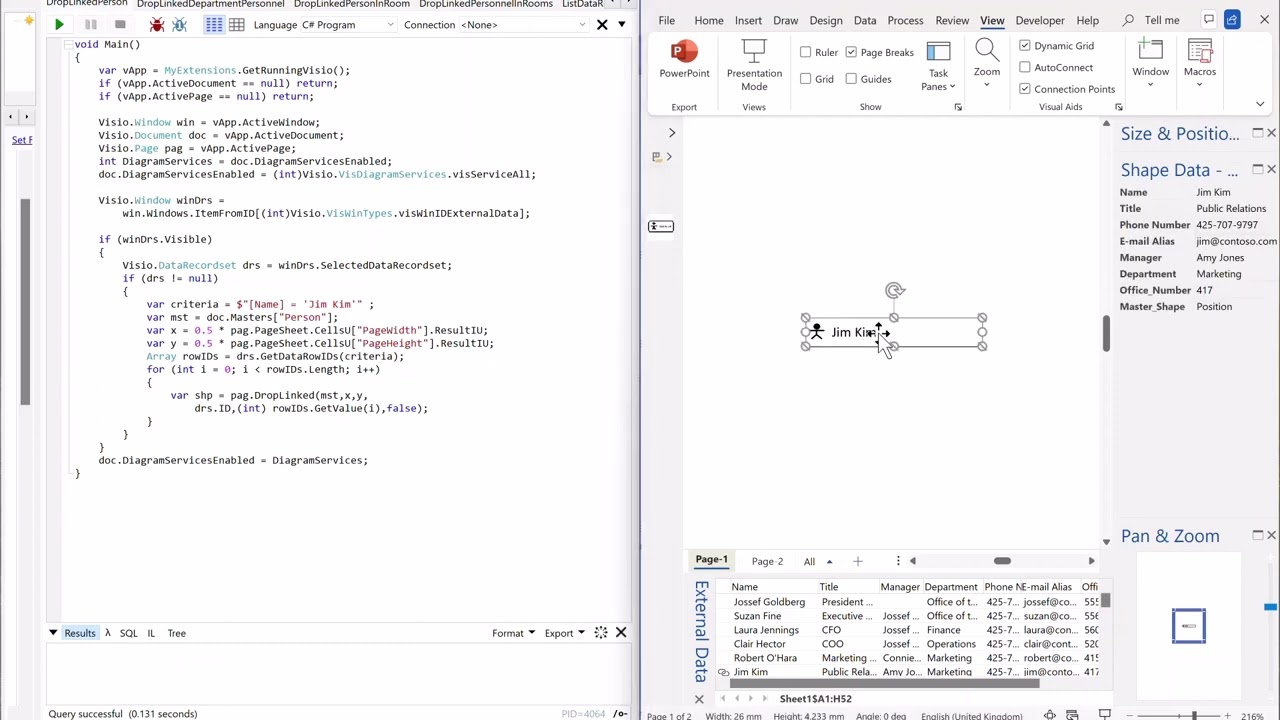1280x720 pixels.
Task: Click the presentation screen icon in status bar
Action: click(1105, 715)
